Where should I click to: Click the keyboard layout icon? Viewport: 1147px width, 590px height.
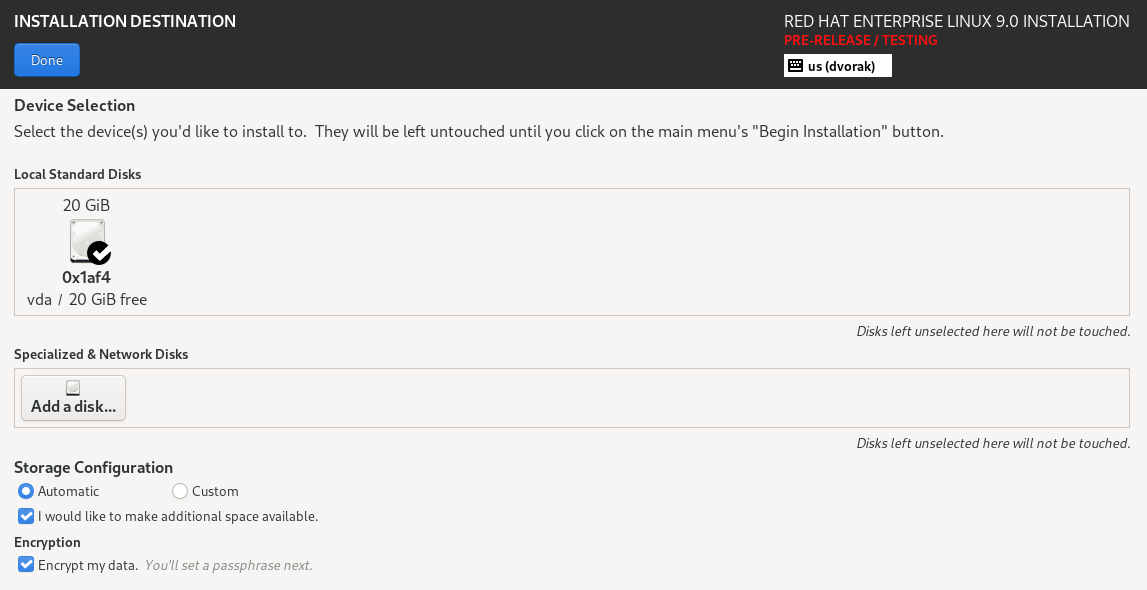[x=795, y=65]
